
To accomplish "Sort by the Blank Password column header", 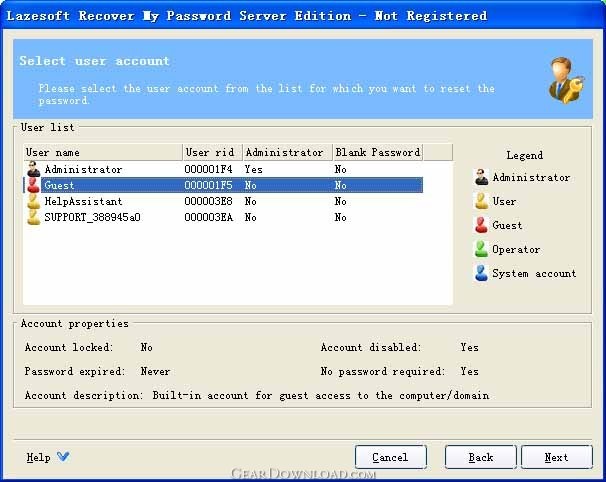I will point(378,152).
